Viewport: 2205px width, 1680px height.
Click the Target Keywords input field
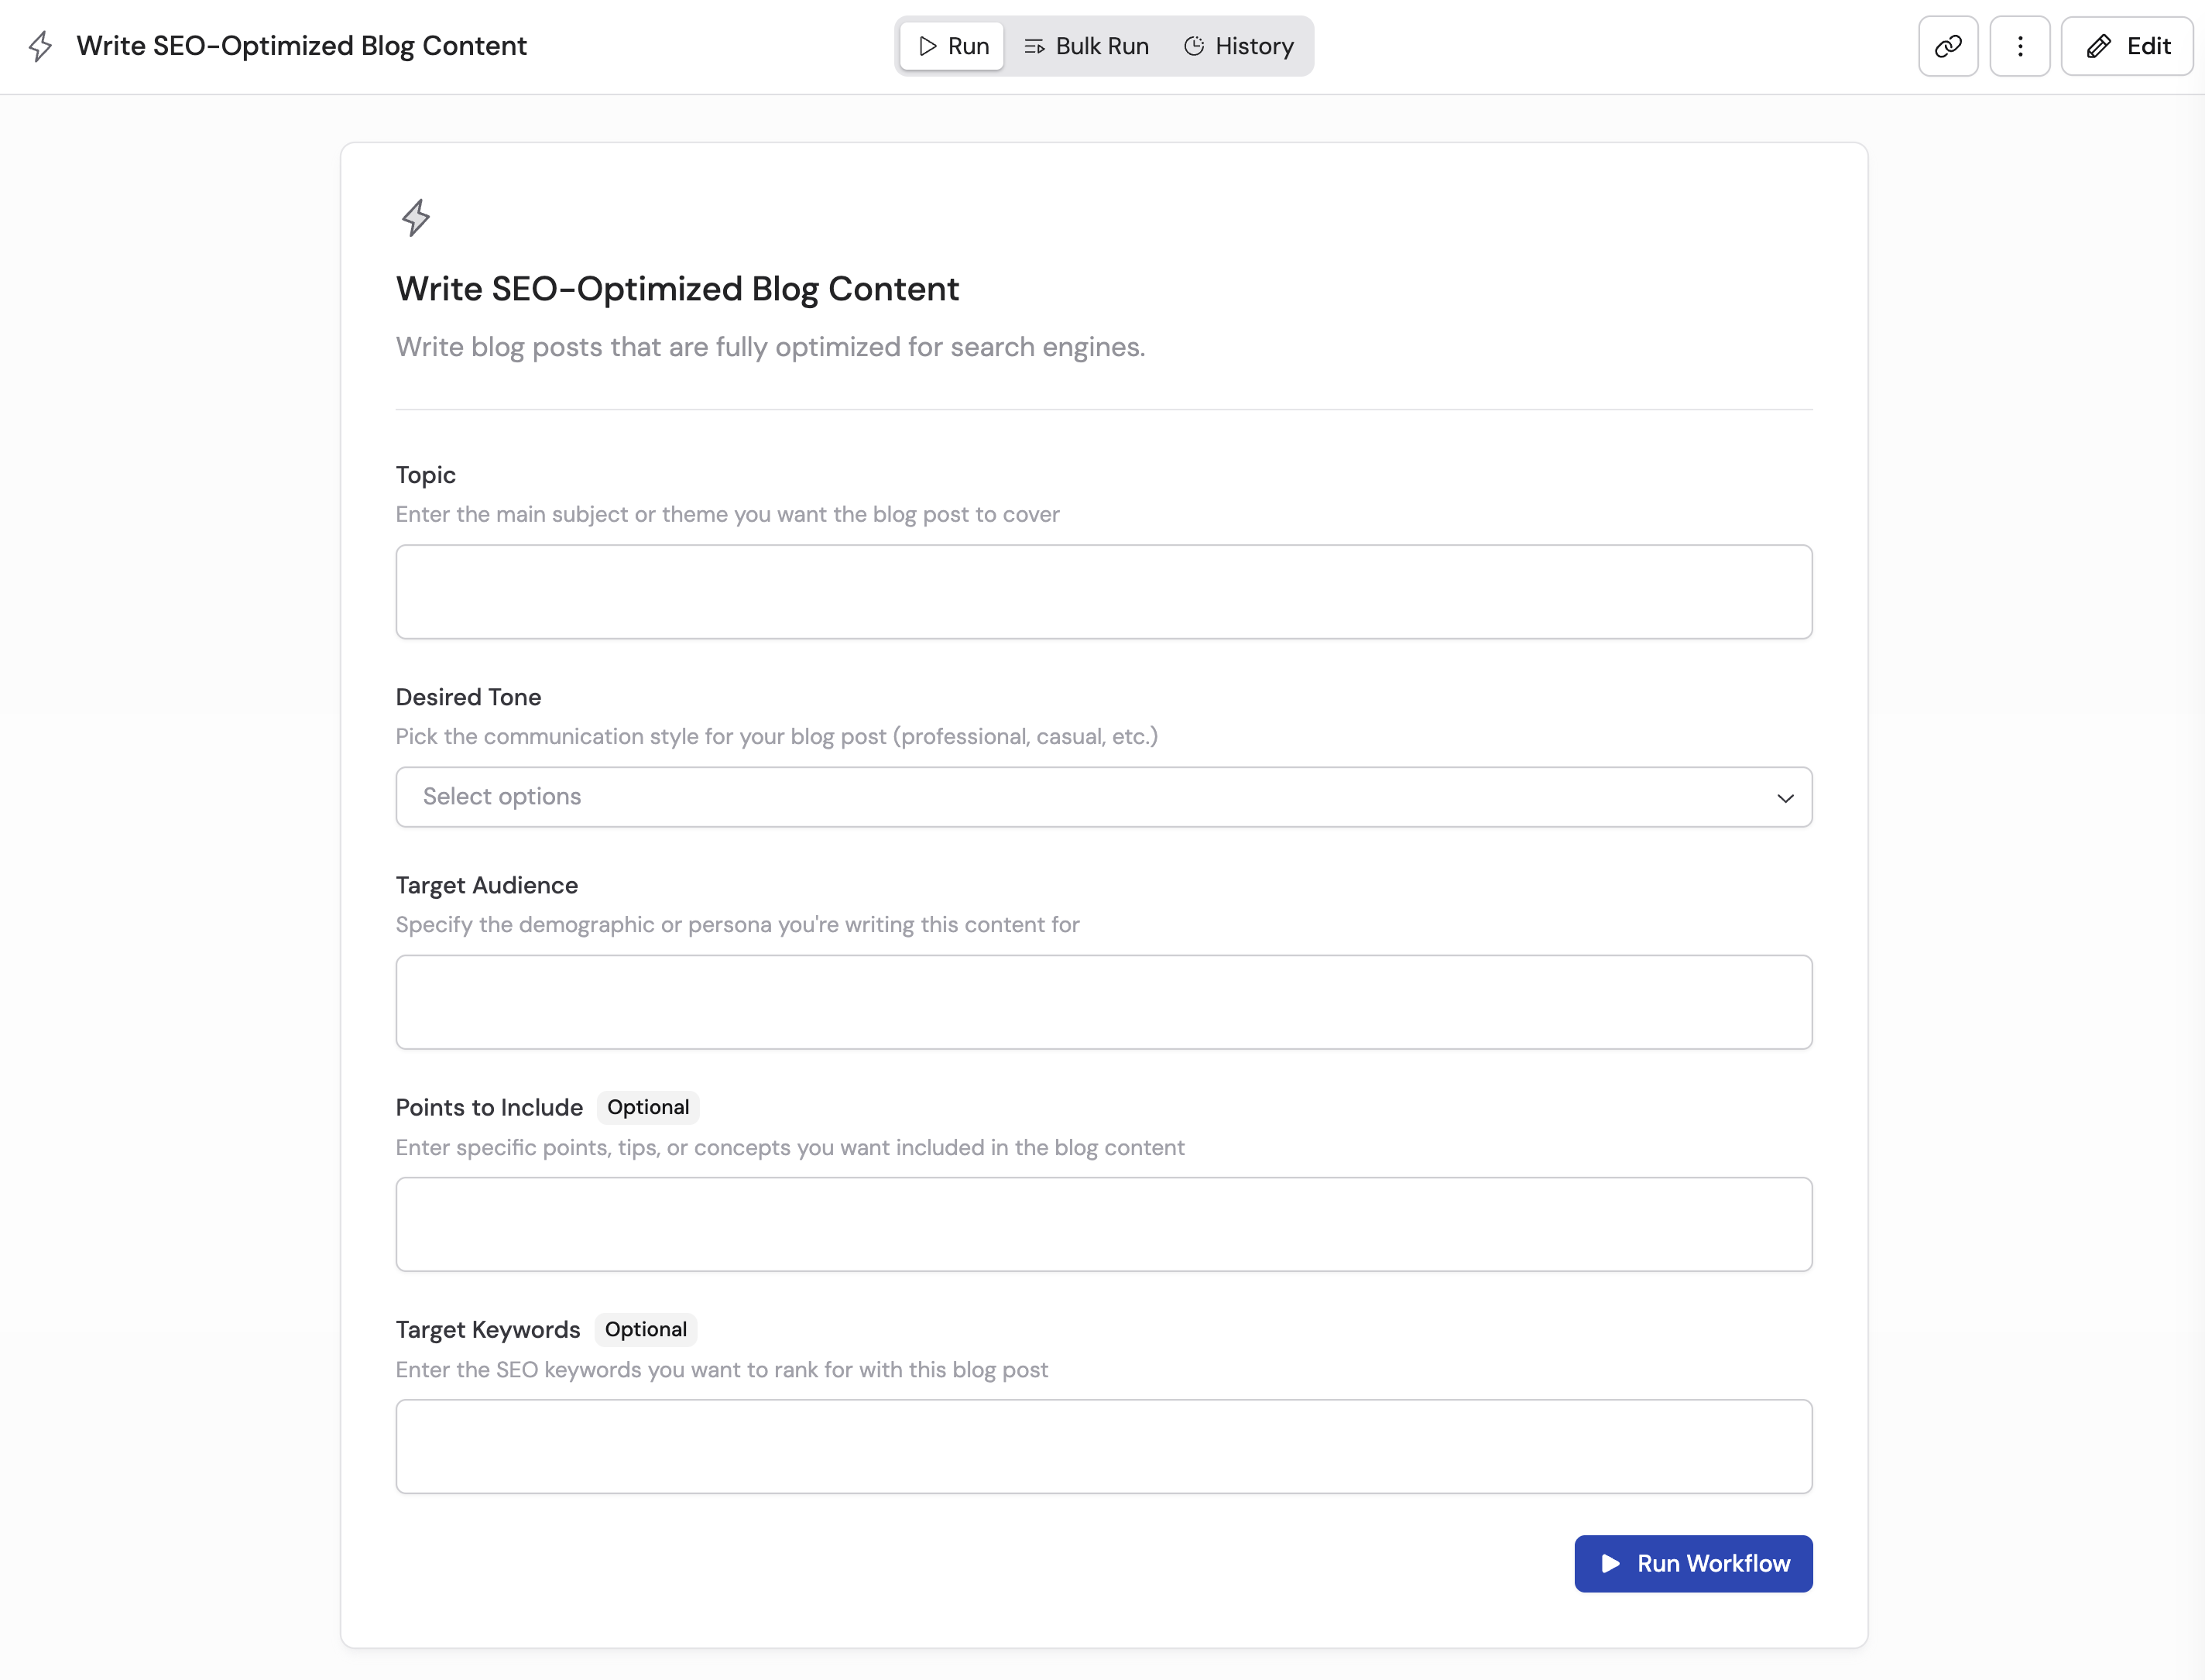tap(1103, 1446)
